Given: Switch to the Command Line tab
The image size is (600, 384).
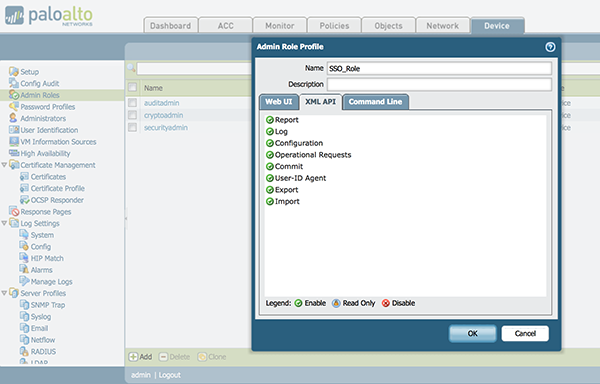Looking at the screenshot, I should click(x=375, y=102).
